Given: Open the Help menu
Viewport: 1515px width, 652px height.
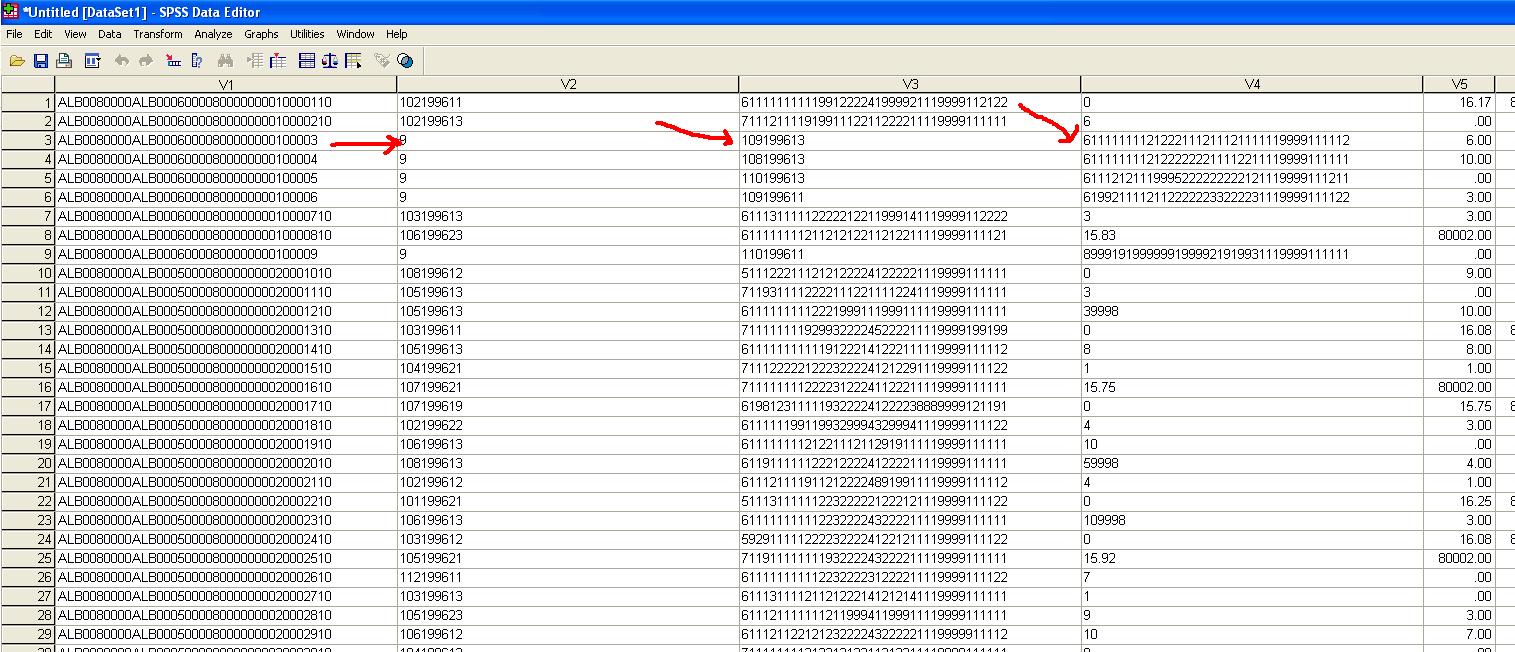Looking at the screenshot, I should pyautogui.click(x=397, y=34).
